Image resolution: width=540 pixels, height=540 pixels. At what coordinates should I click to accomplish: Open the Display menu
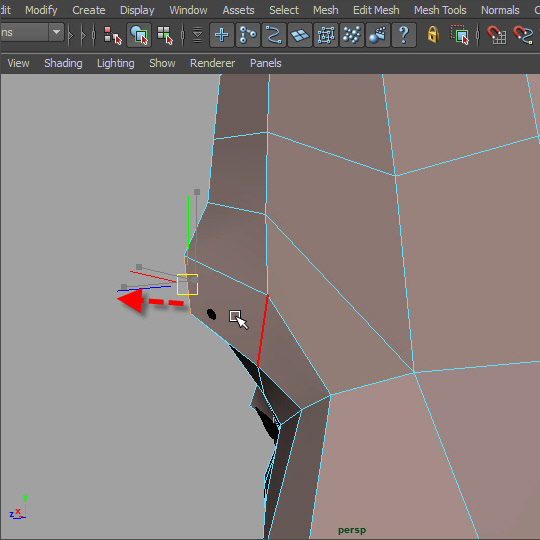point(137,10)
